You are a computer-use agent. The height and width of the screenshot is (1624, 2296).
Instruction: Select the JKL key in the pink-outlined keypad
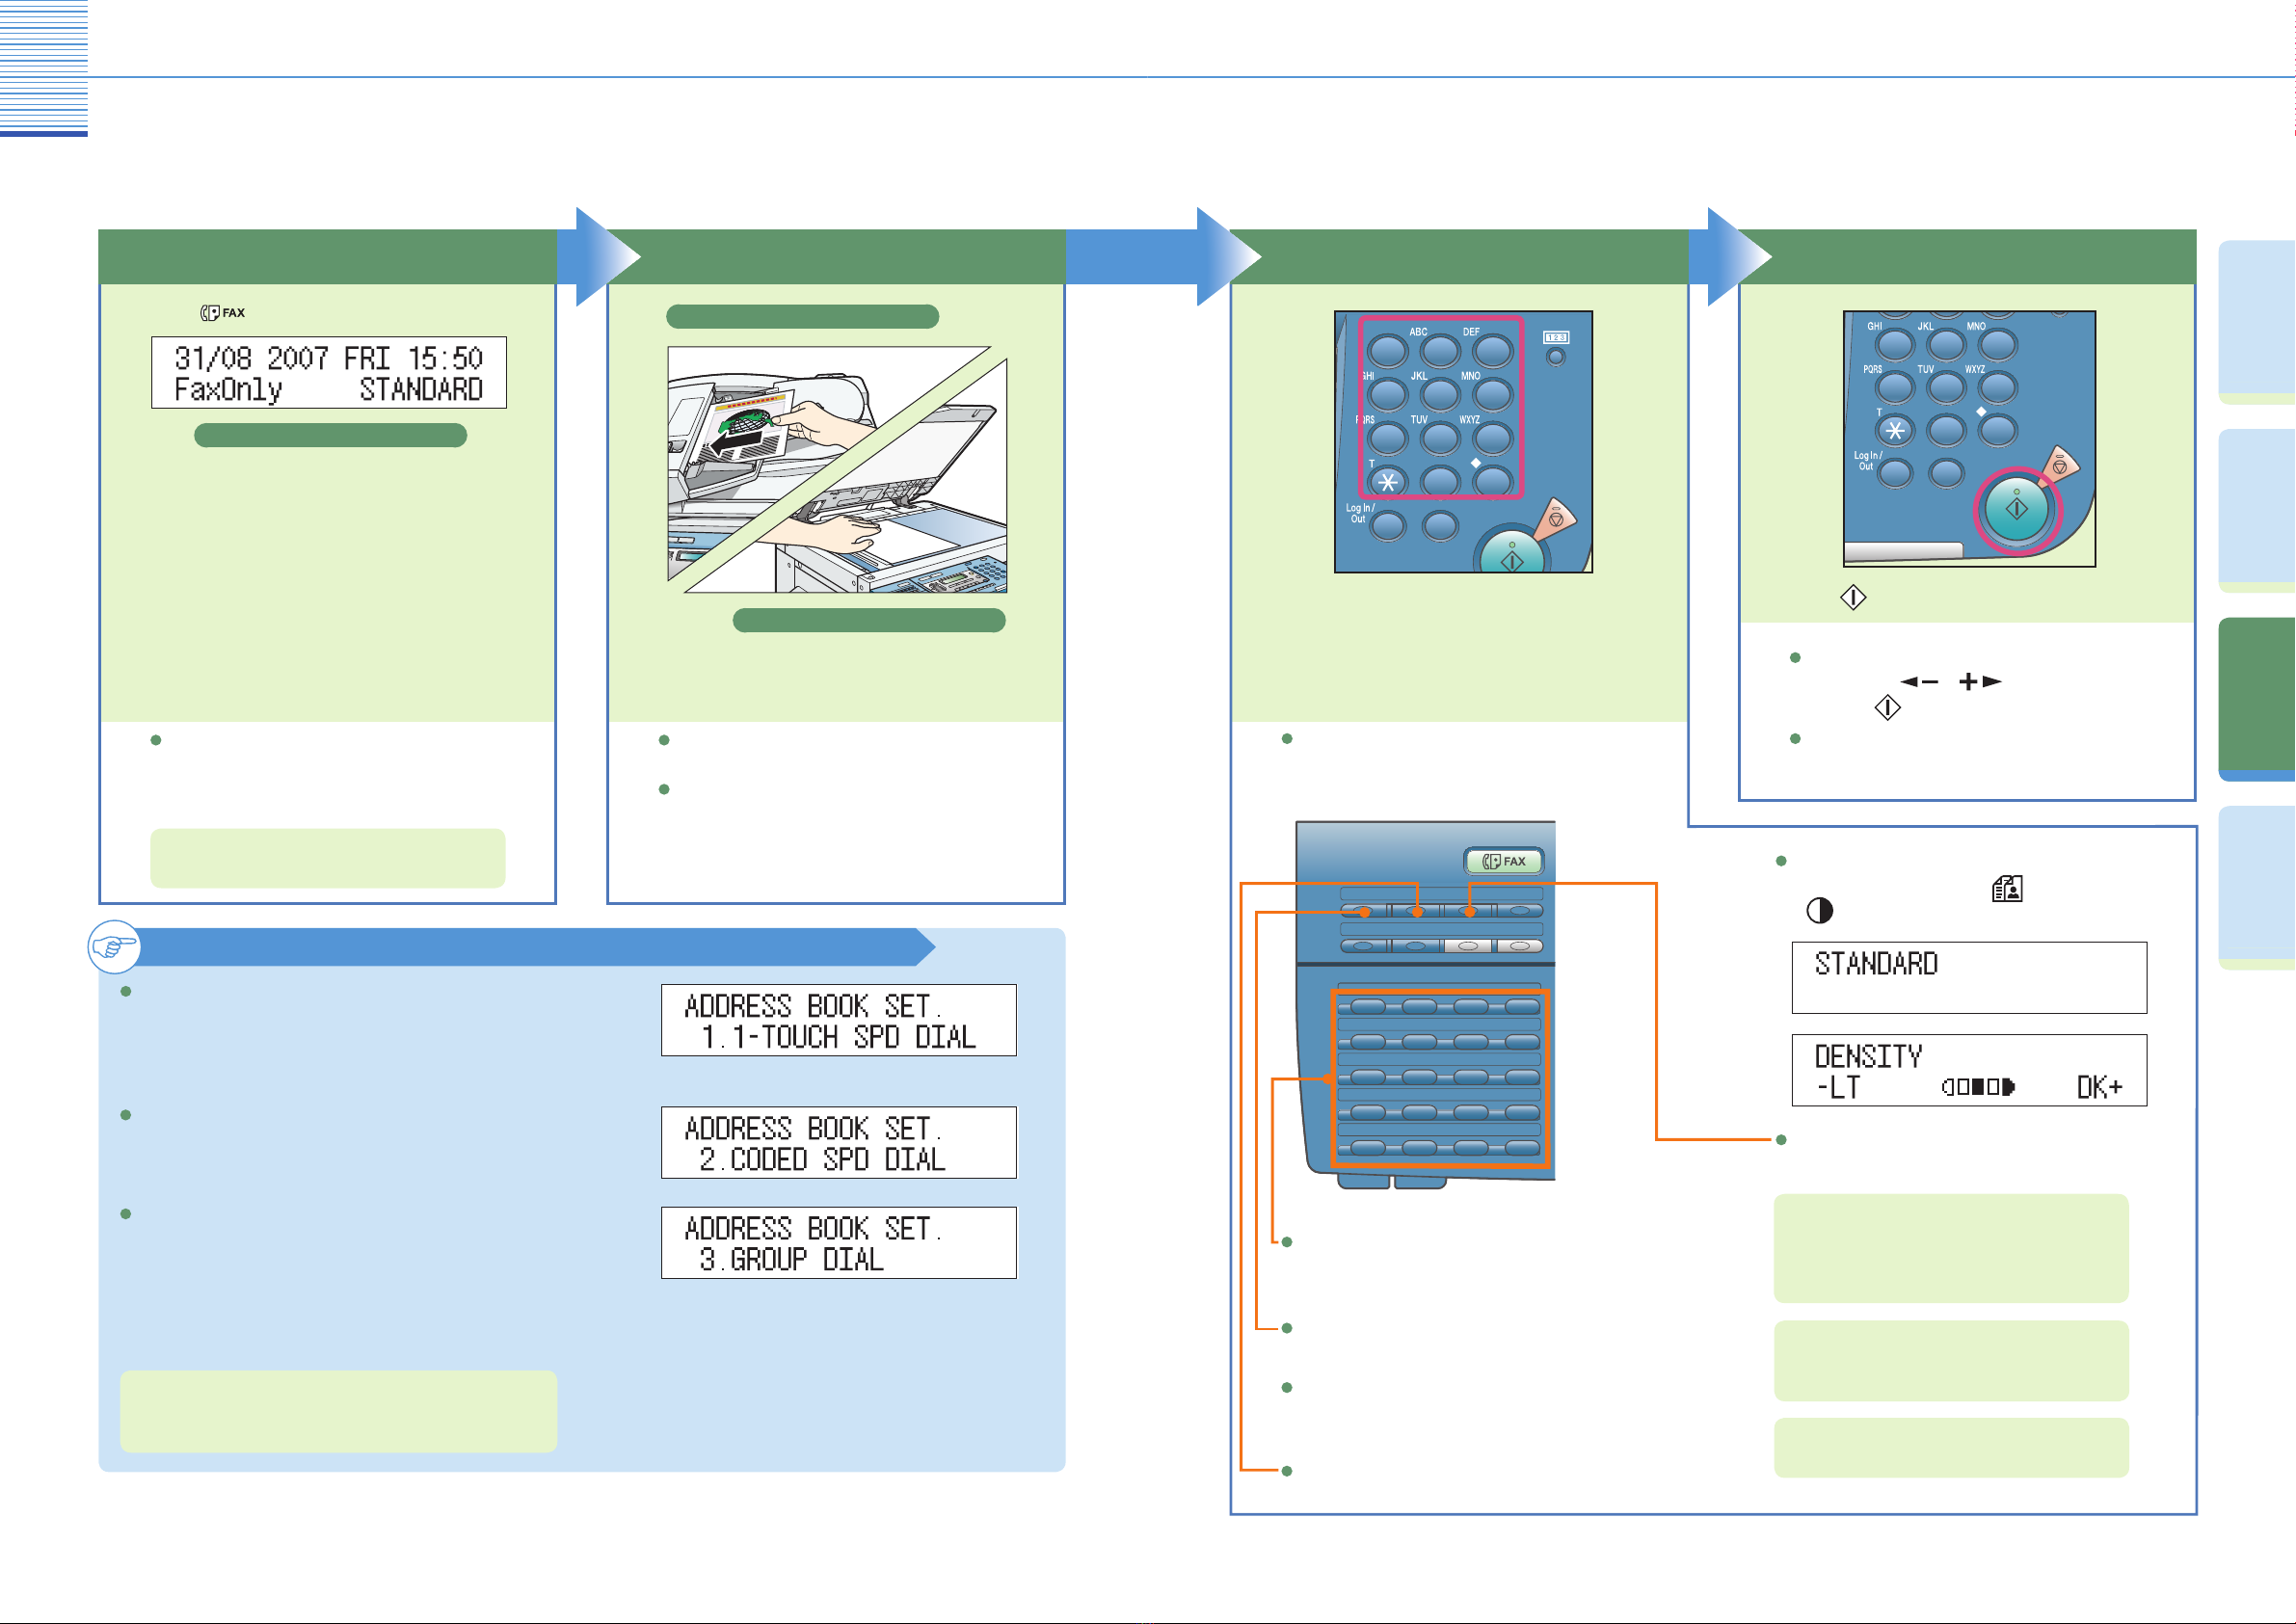coord(1440,395)
